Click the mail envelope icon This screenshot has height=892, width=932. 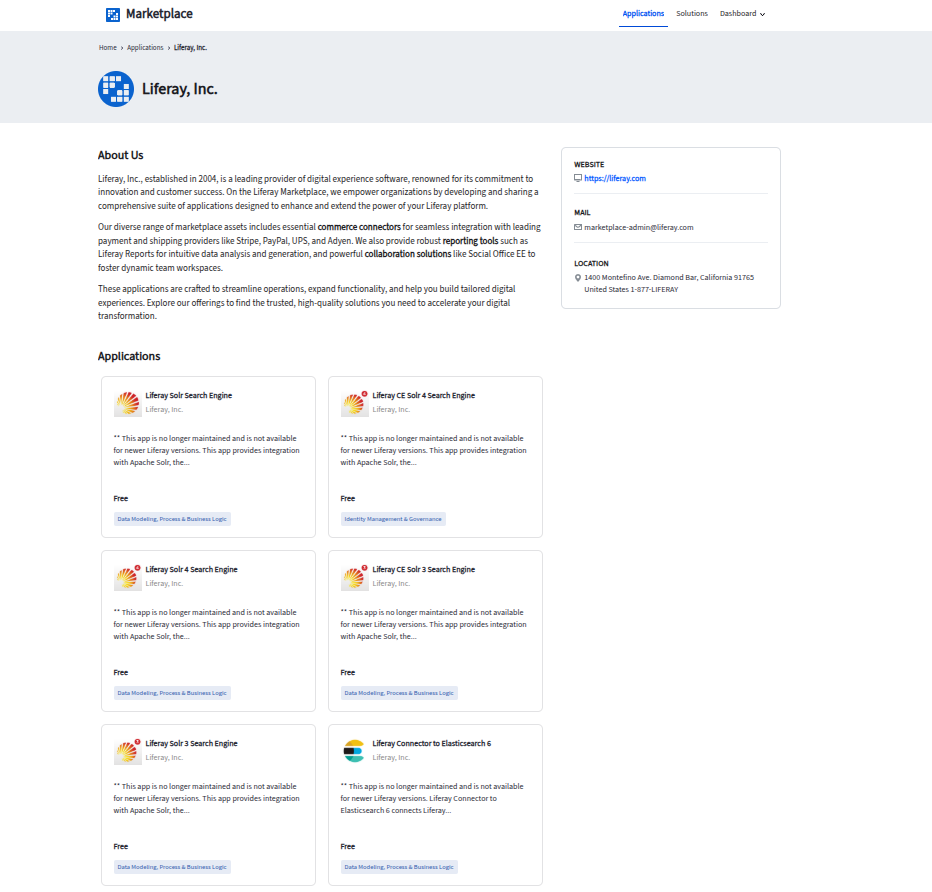(578, 228)
